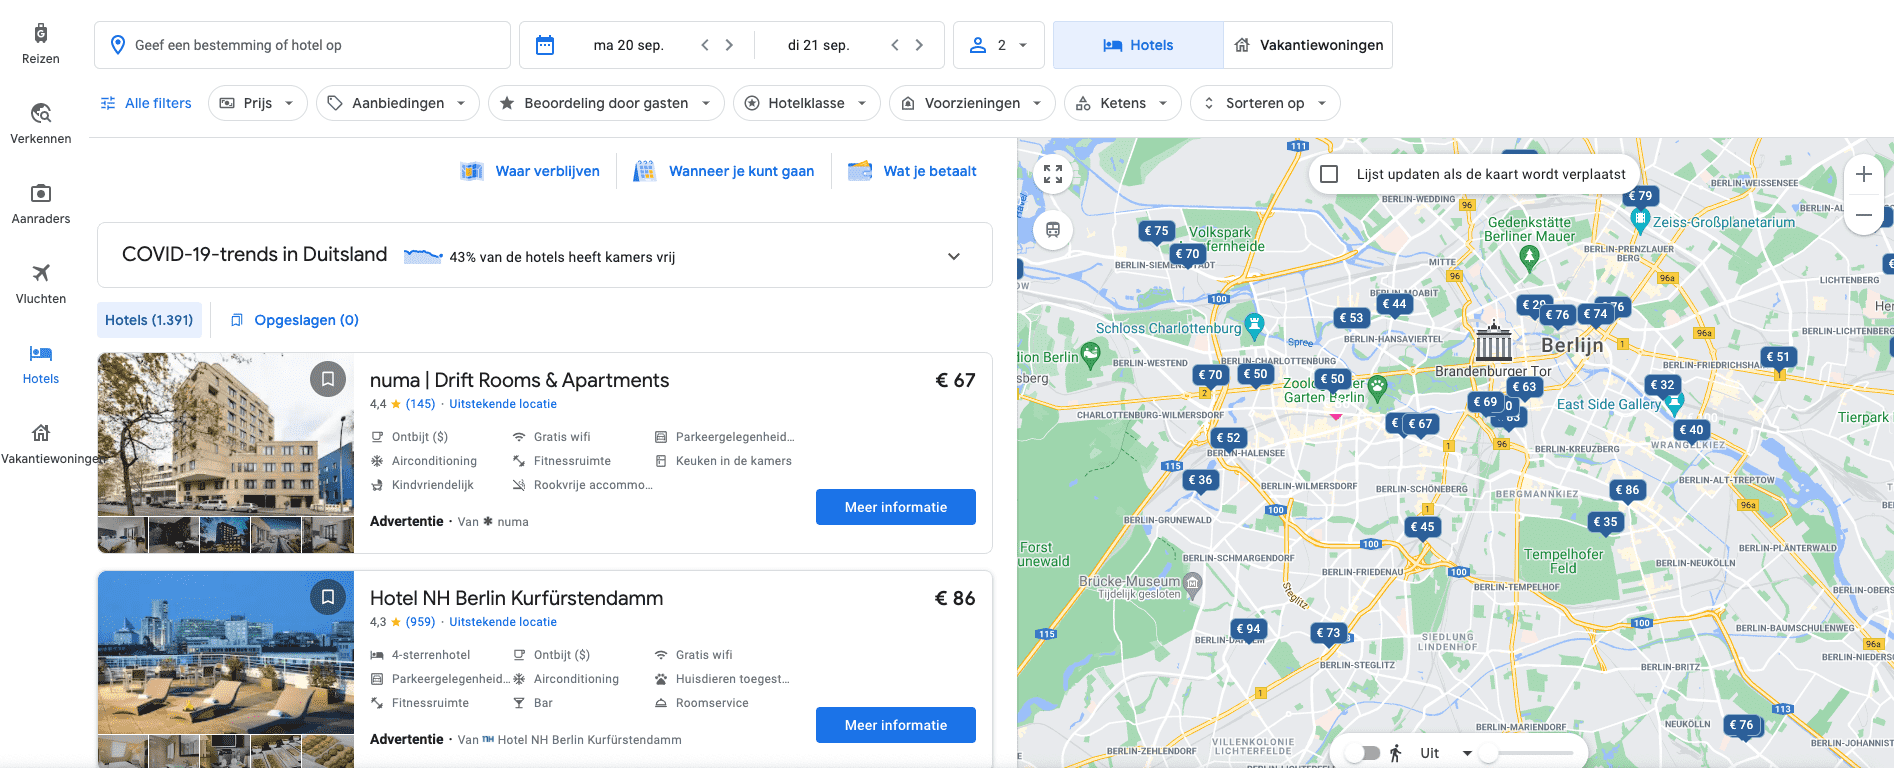Open the Sorteren op dropdown

(1265, 103)
